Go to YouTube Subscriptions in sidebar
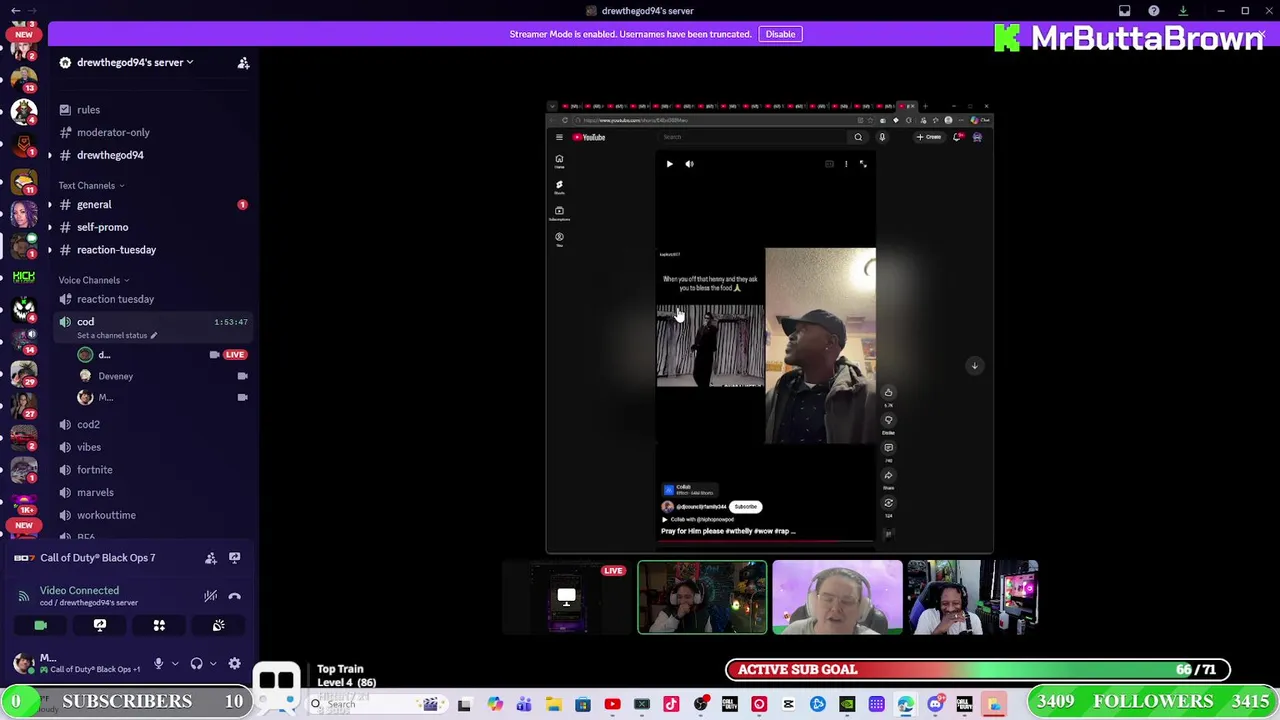Viewport: 1280px width, 720px height. click(x=559, y=213)
